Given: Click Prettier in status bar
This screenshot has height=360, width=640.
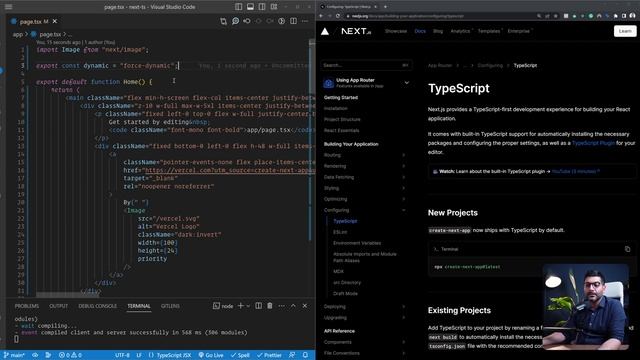Looking at the screenshot, I should pos(269,356).
